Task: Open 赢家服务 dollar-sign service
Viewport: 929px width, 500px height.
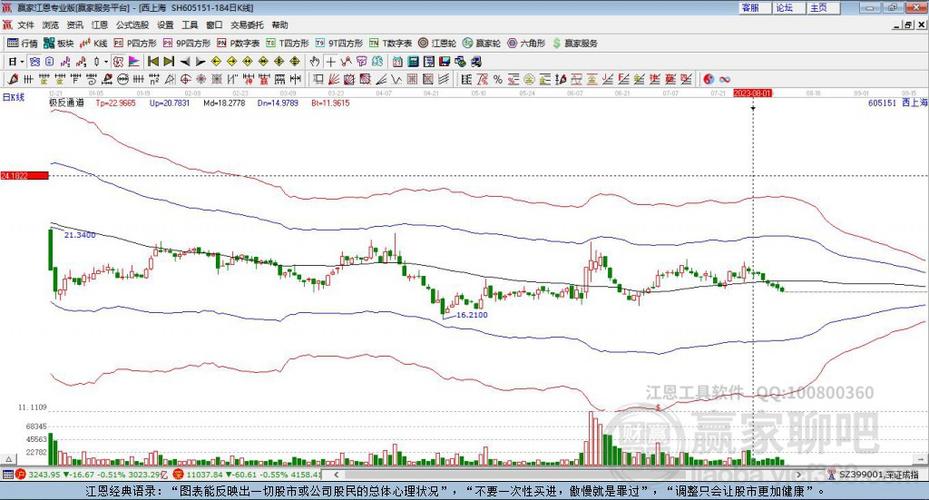Action: tap(575, 43)
